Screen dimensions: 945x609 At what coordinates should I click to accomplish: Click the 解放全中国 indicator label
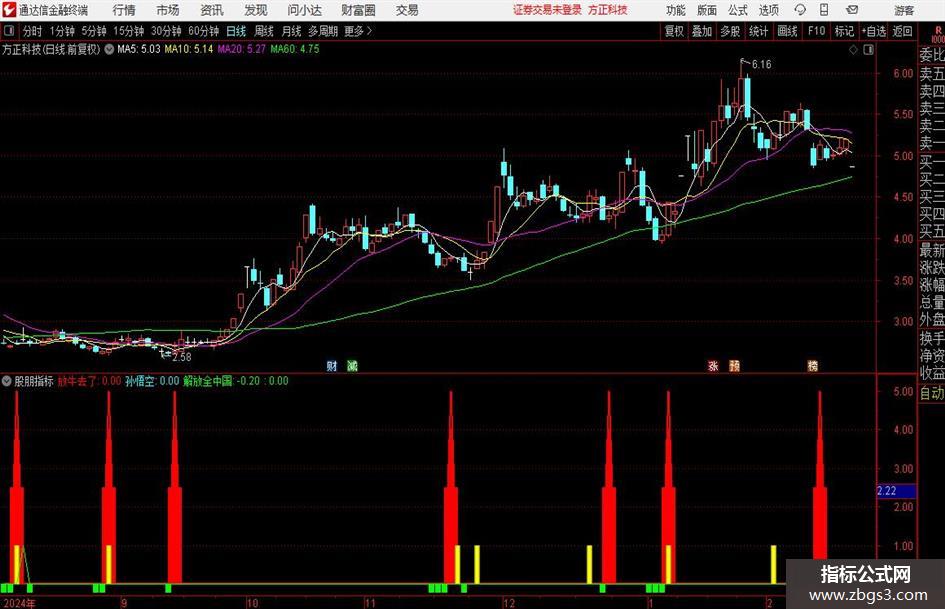coord(207,381)
